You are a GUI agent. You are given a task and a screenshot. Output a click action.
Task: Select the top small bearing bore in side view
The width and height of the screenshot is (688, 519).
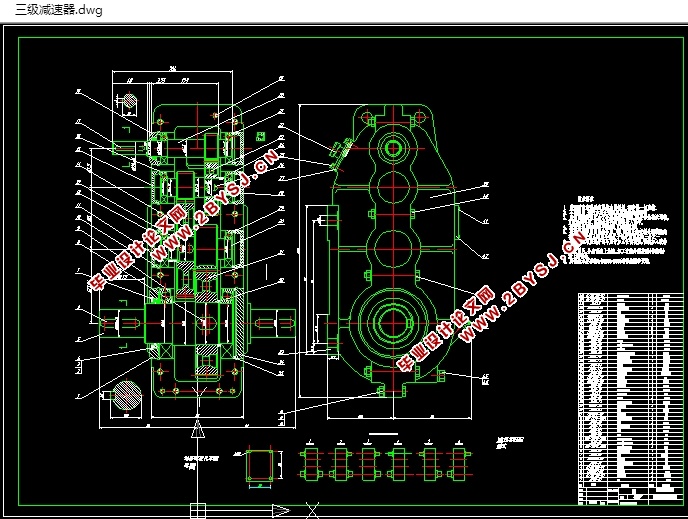click(390, 147)
